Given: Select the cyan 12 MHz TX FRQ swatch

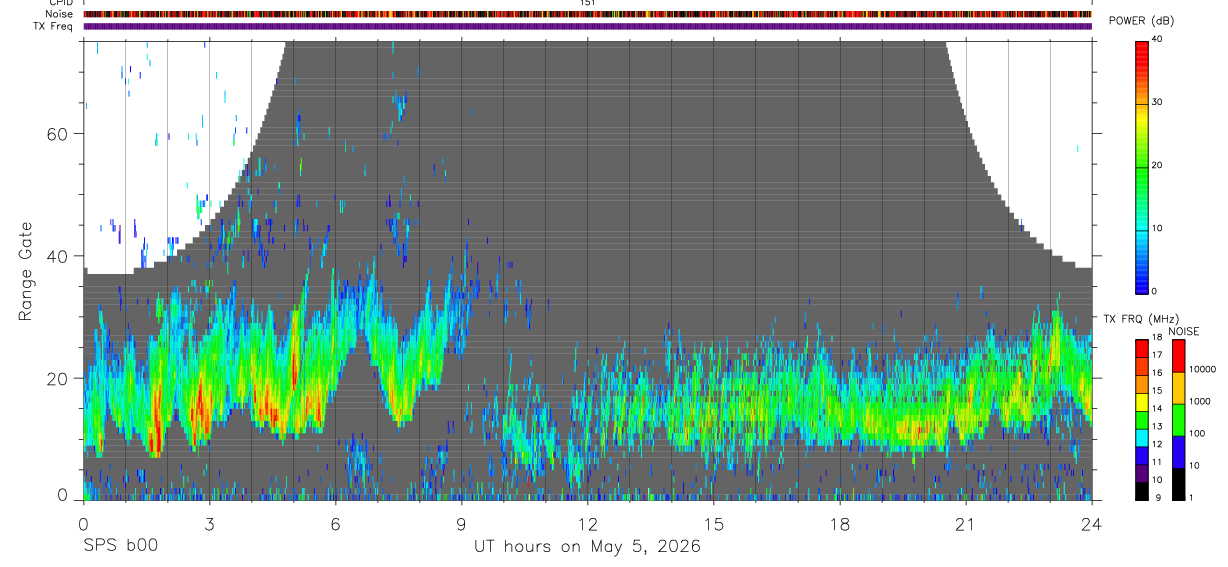Looking at the screenshot, I should (1142, 437).
